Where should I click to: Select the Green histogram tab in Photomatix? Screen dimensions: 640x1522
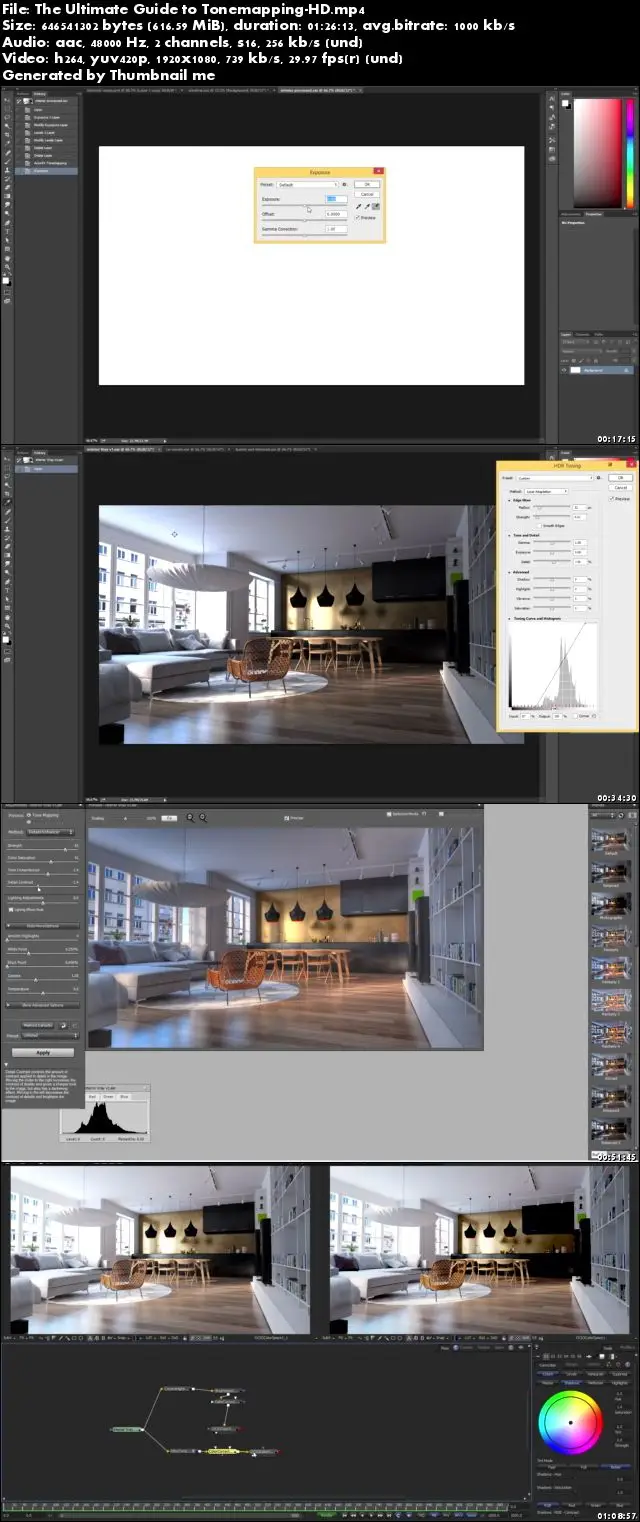[108, 1096]
